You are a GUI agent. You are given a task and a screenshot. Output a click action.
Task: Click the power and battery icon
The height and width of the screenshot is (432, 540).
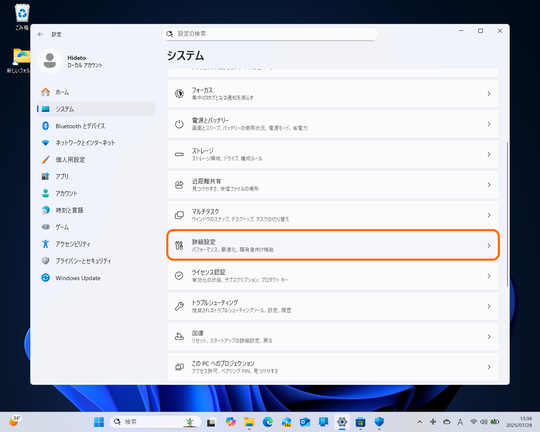click(x=179, y=124)
